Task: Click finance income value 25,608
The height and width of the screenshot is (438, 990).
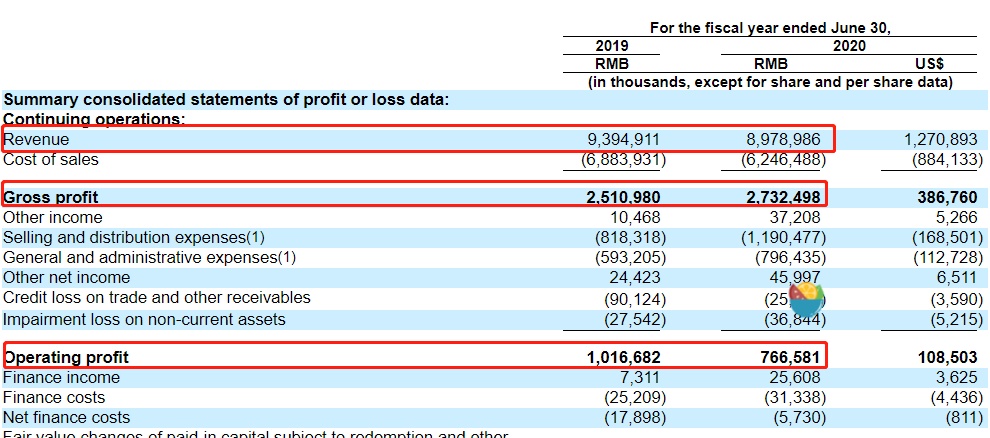Action: (796, 378)
